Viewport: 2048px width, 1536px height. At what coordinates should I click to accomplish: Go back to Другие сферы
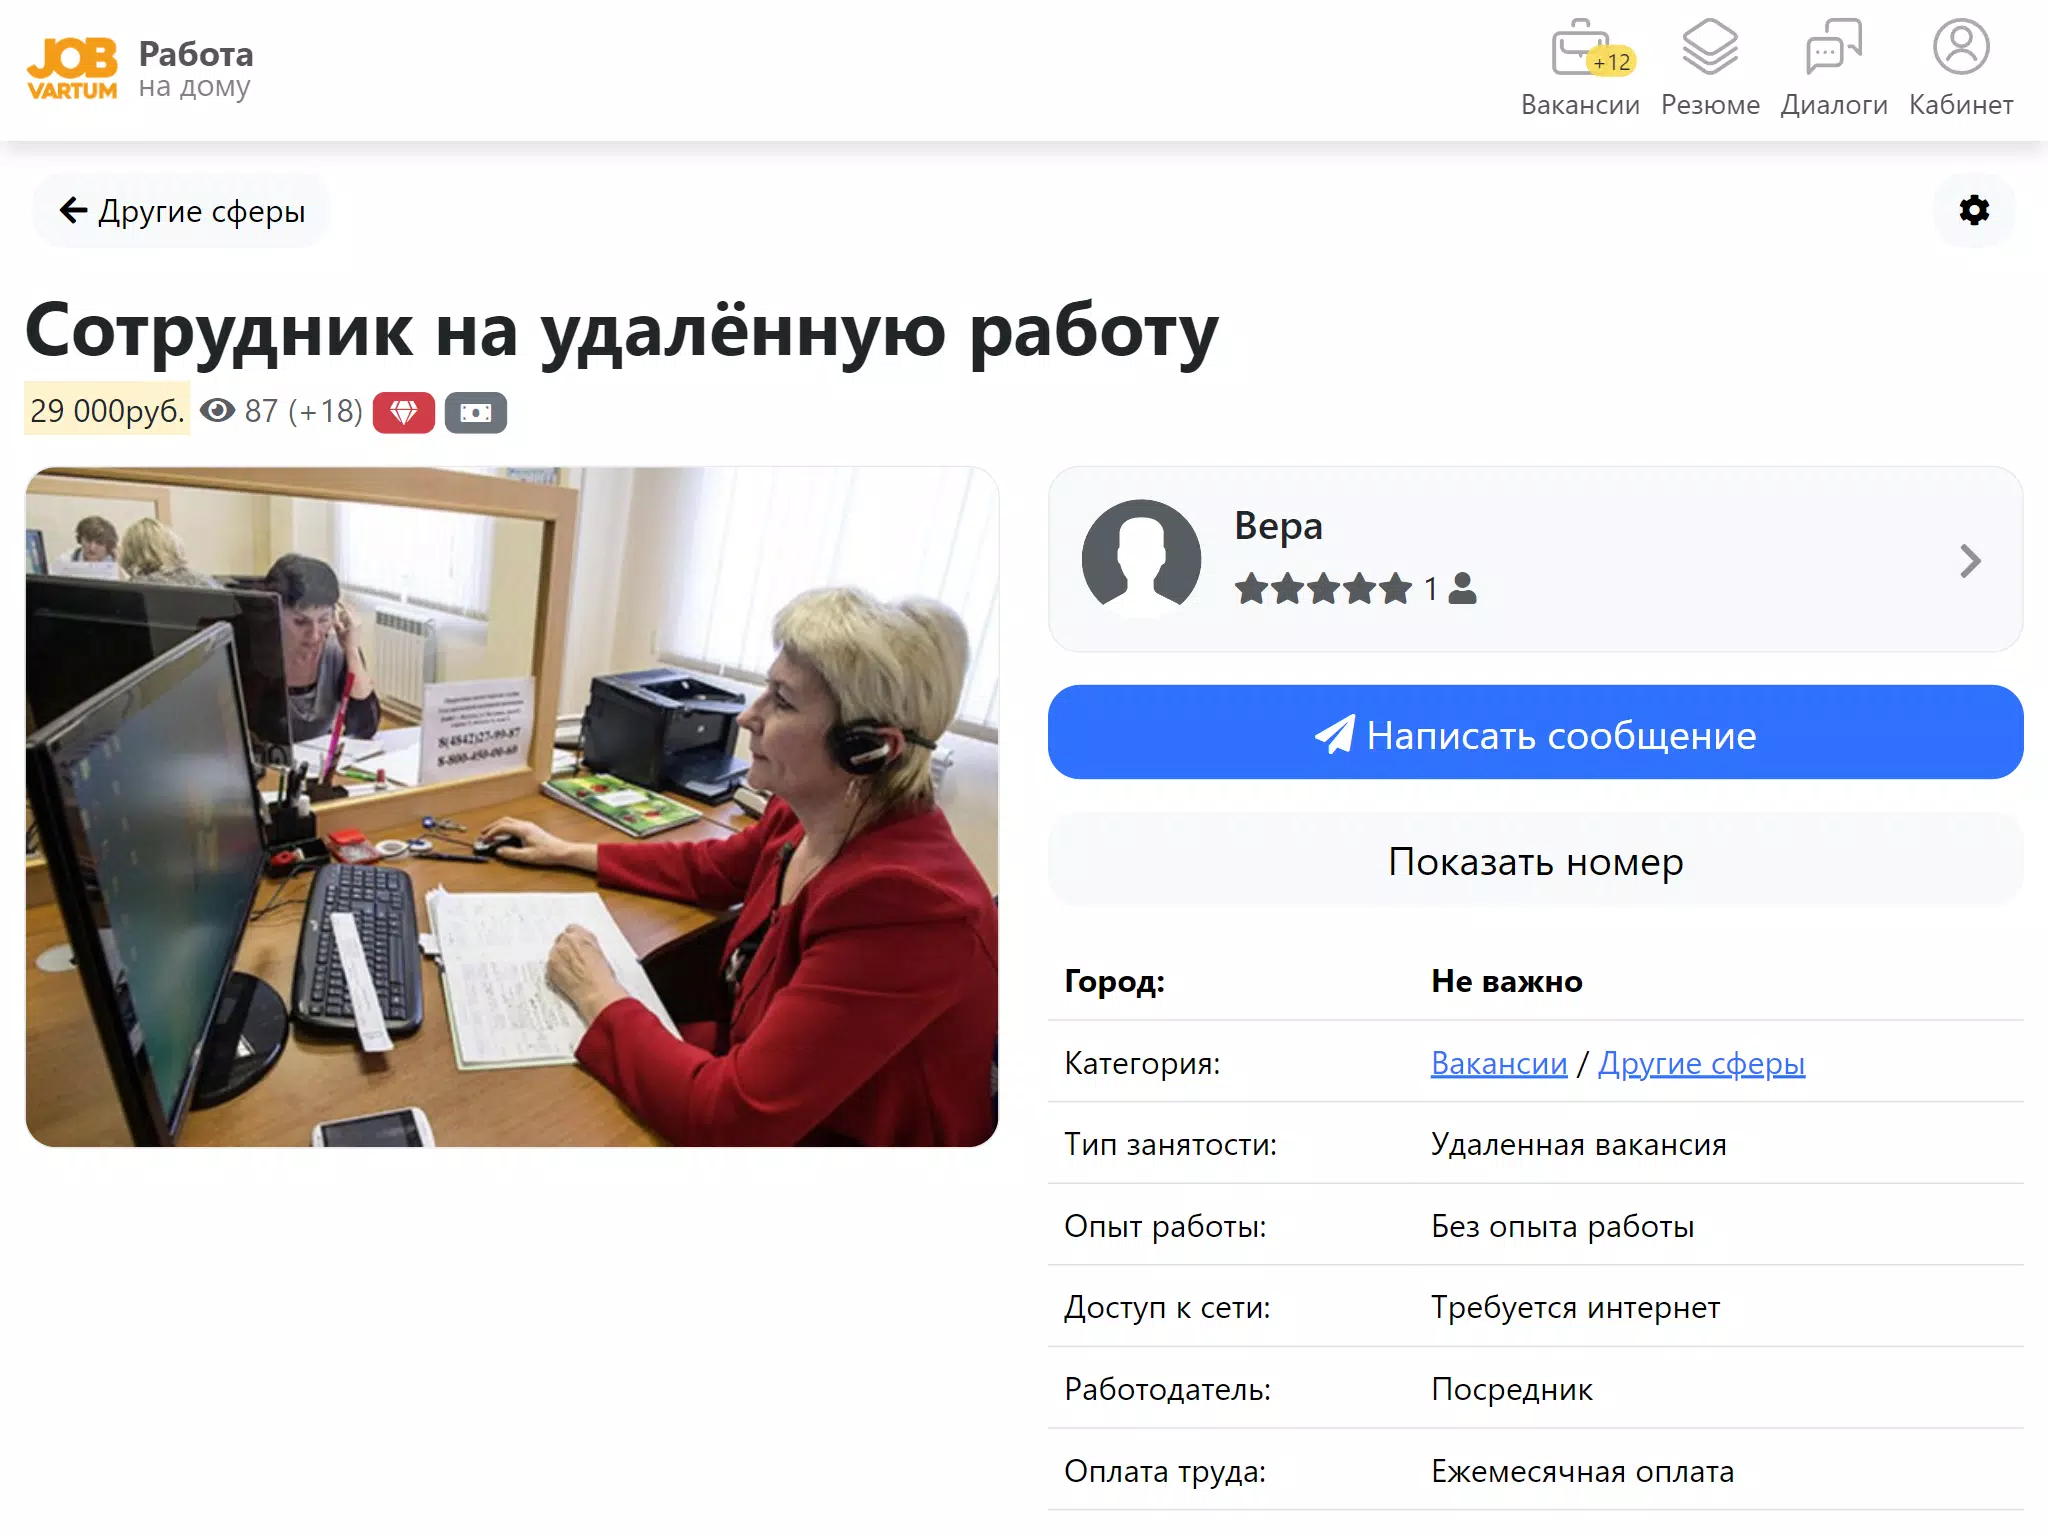[x=182, y=211]
